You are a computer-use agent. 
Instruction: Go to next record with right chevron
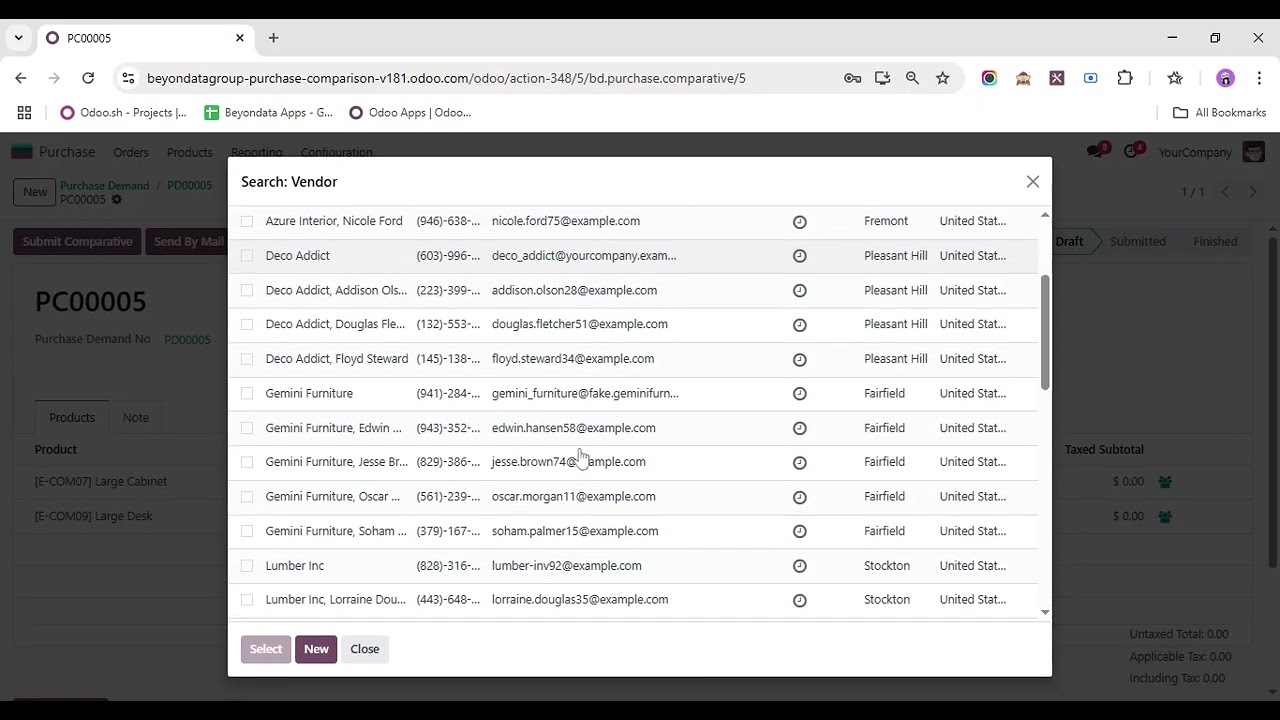pyautogui.click(x=1252, y=192)
